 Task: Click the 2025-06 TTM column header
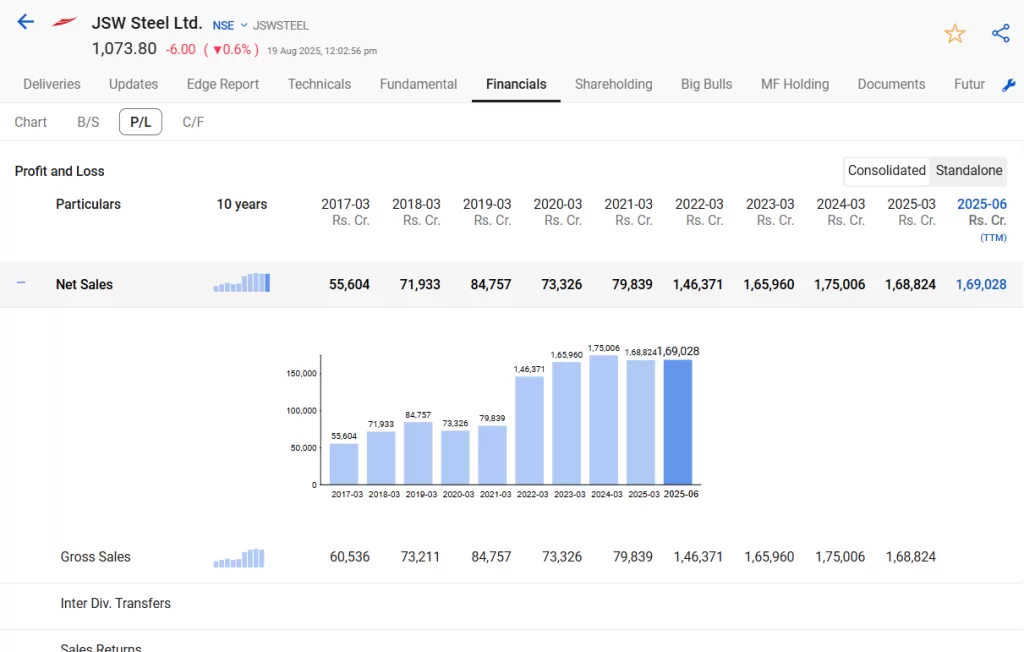click(982, 220)
